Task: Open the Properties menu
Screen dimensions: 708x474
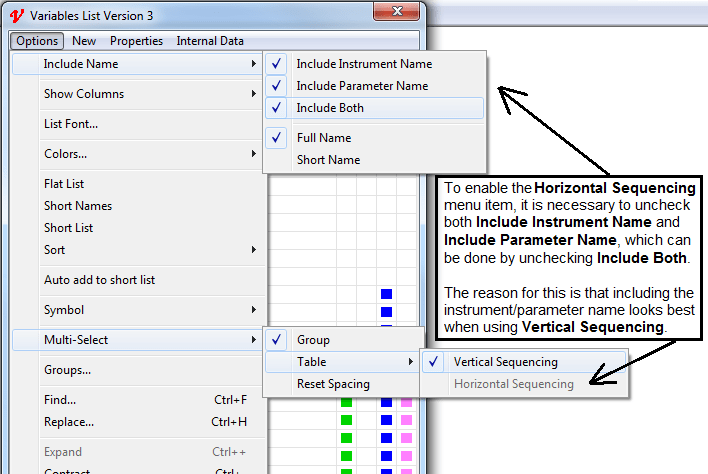Action: click(x=136, y=41)
